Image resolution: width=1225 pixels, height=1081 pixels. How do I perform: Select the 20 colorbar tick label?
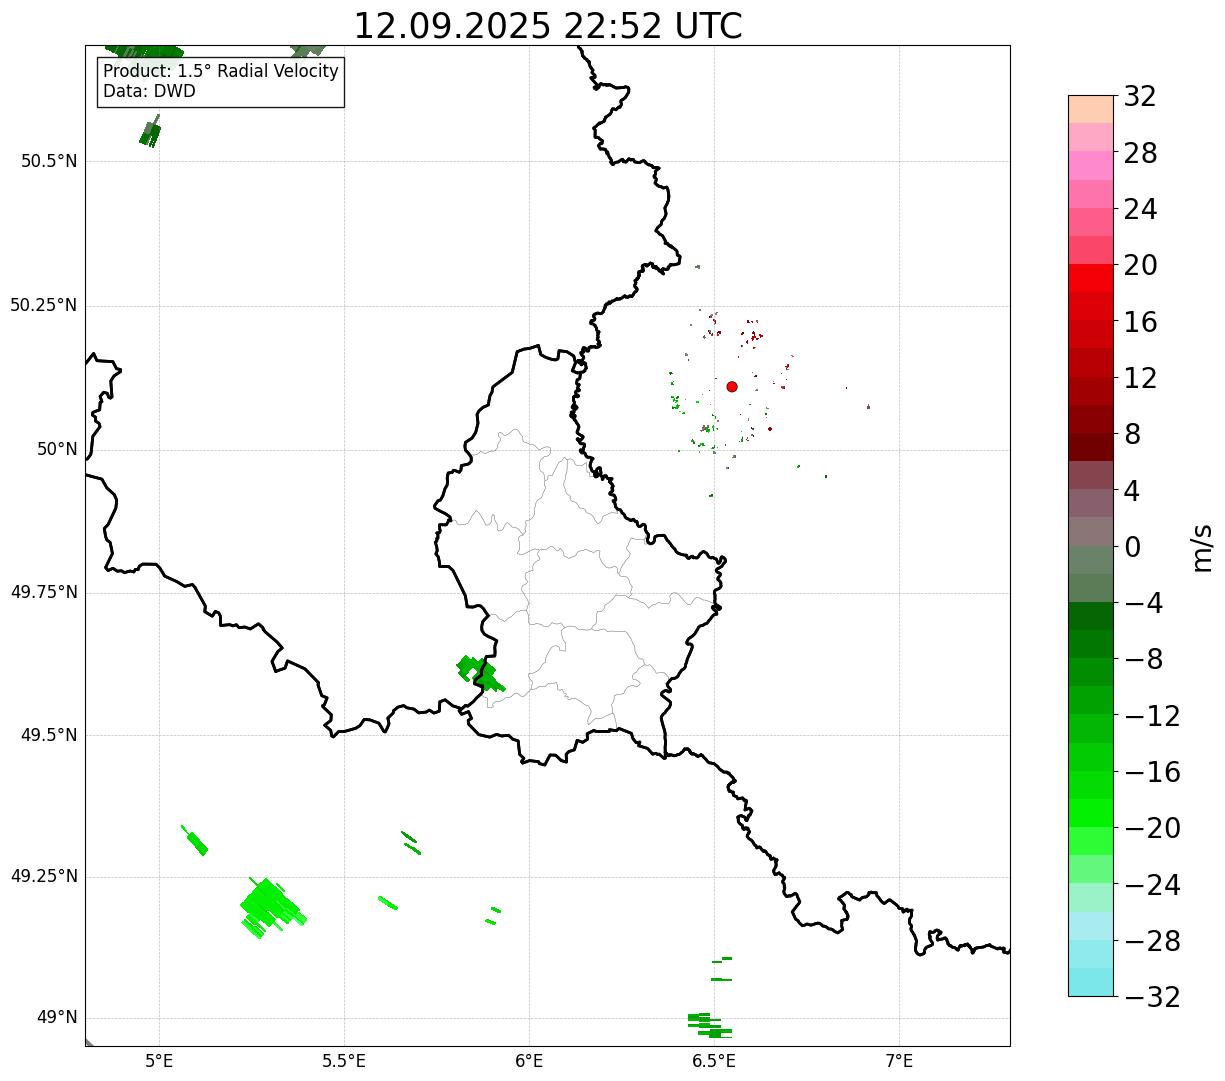pos(1140,266)
